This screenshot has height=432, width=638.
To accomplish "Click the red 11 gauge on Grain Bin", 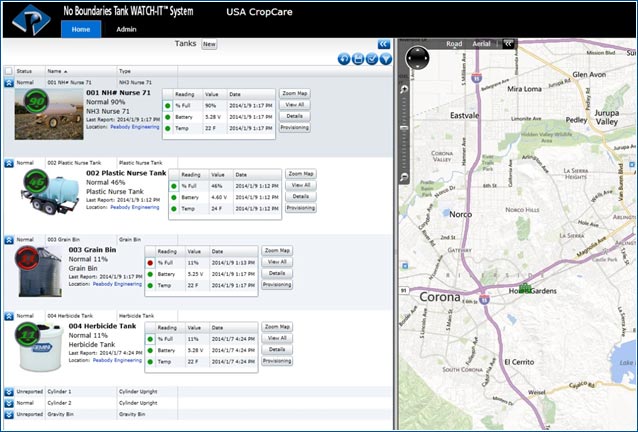I will [x=27, y=258].
